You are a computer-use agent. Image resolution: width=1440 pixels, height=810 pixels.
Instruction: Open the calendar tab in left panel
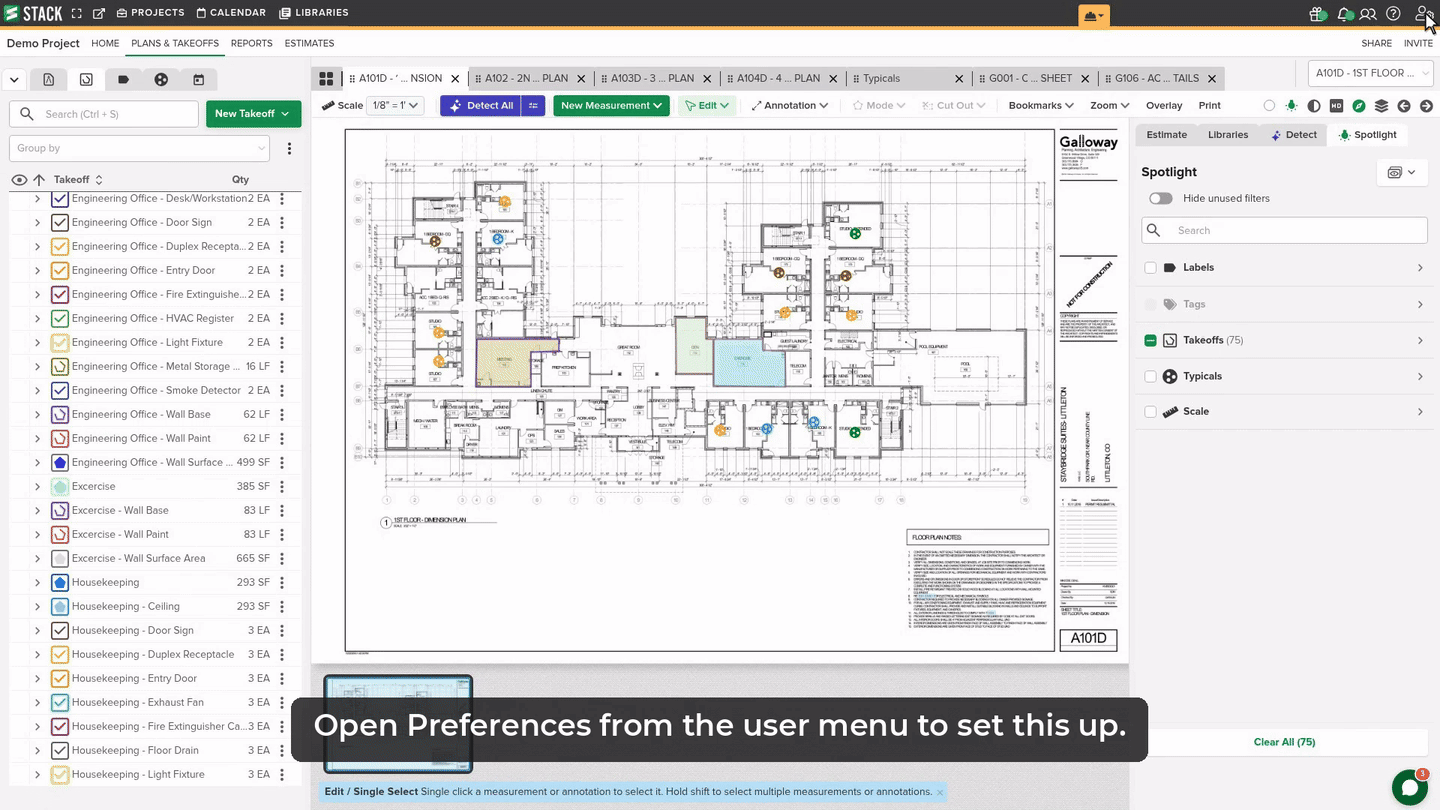tap(198, 79)
